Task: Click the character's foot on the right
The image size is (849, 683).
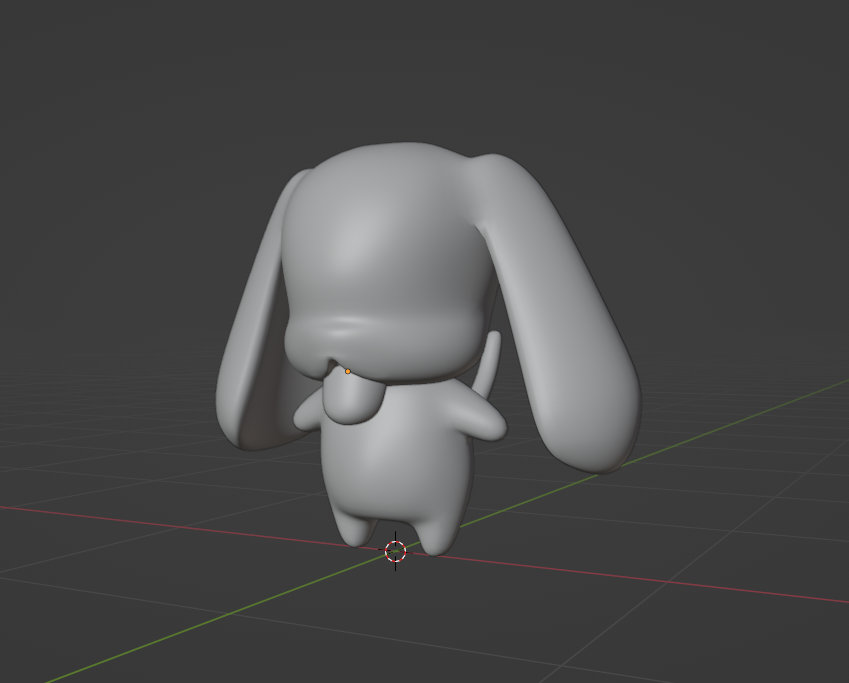Action: pyautogui.click(x=437, y=537)
